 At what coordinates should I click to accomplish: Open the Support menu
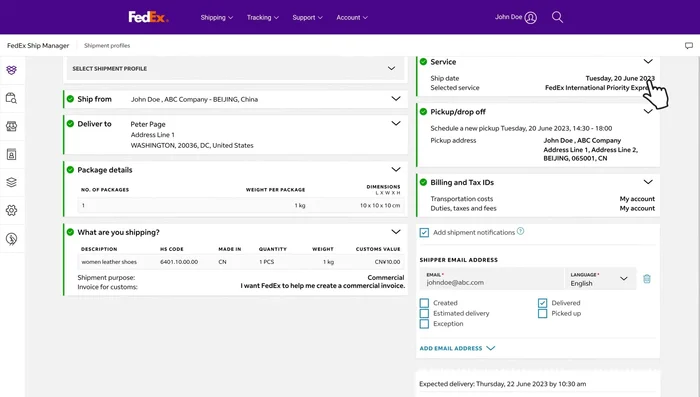coord(307,17)
